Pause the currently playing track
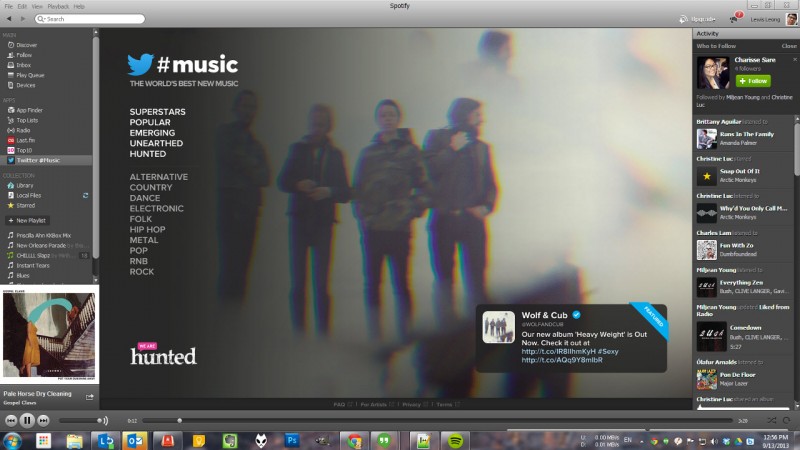 [27, 420]
